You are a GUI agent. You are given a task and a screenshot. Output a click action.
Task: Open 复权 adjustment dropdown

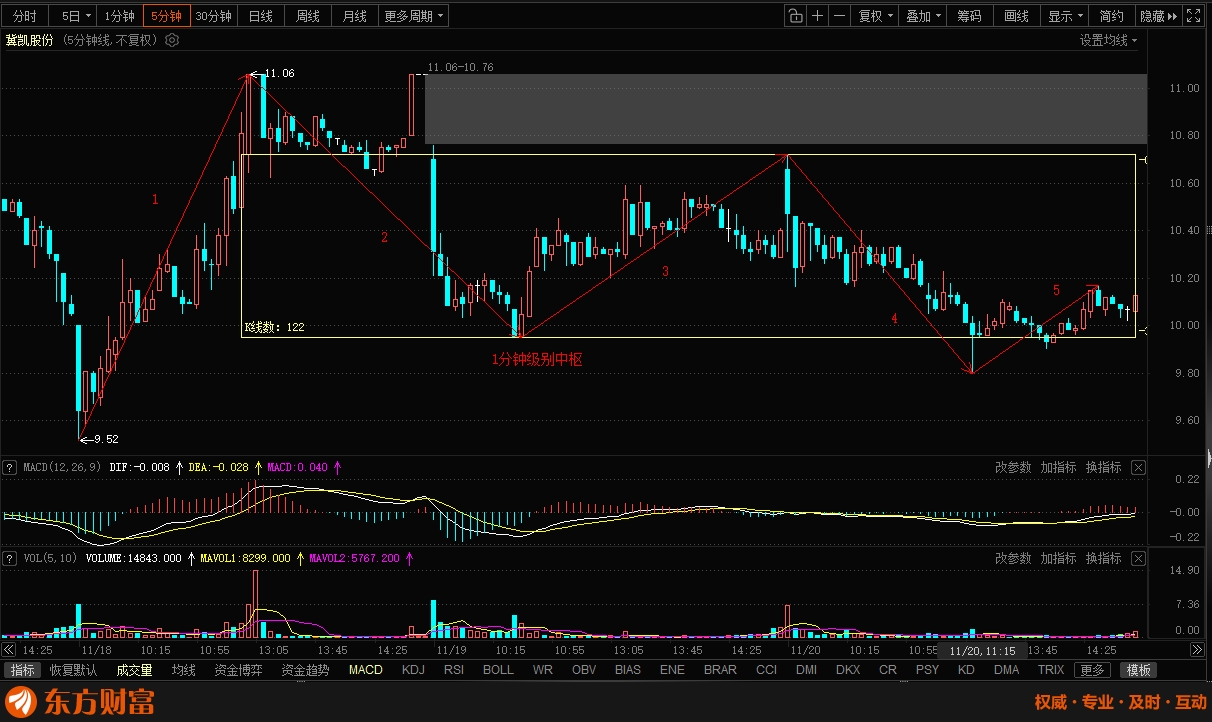pyautogui.click(x=875, y=16)
